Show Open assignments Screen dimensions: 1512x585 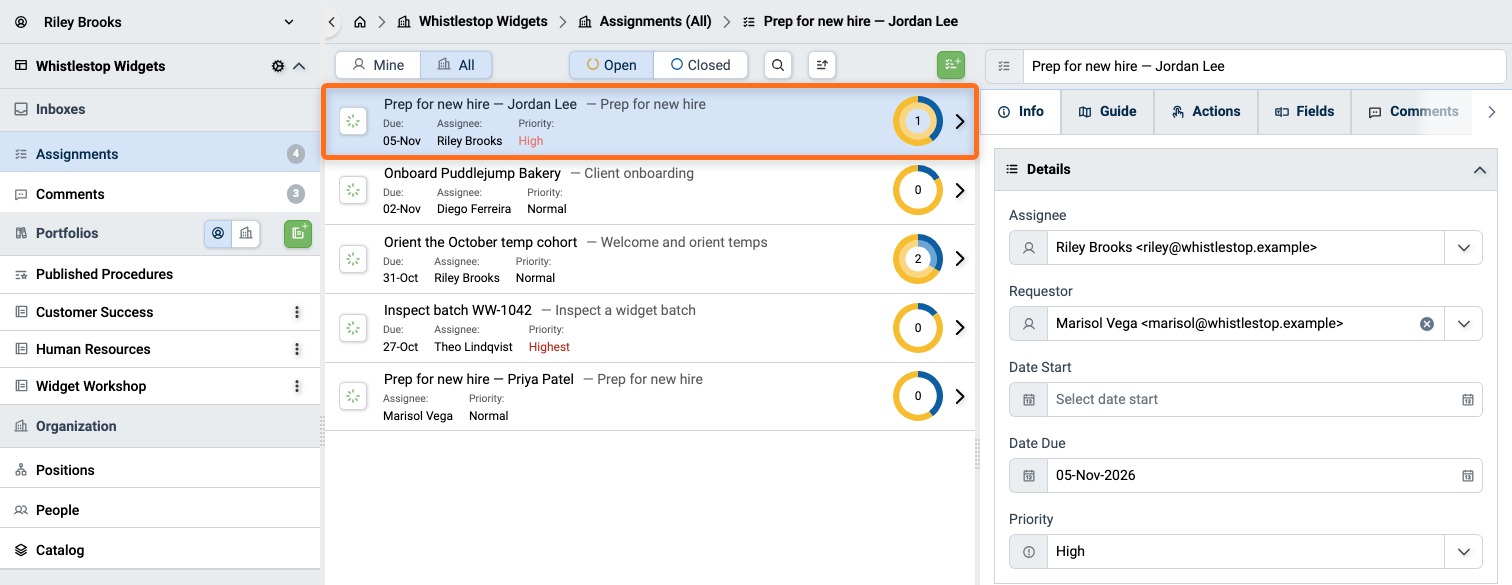611,65
